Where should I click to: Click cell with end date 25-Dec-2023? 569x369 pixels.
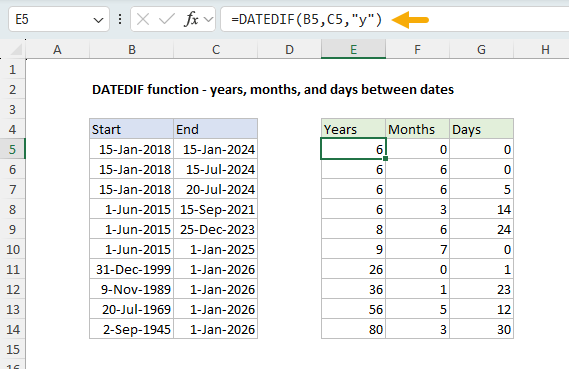[216, 229]
